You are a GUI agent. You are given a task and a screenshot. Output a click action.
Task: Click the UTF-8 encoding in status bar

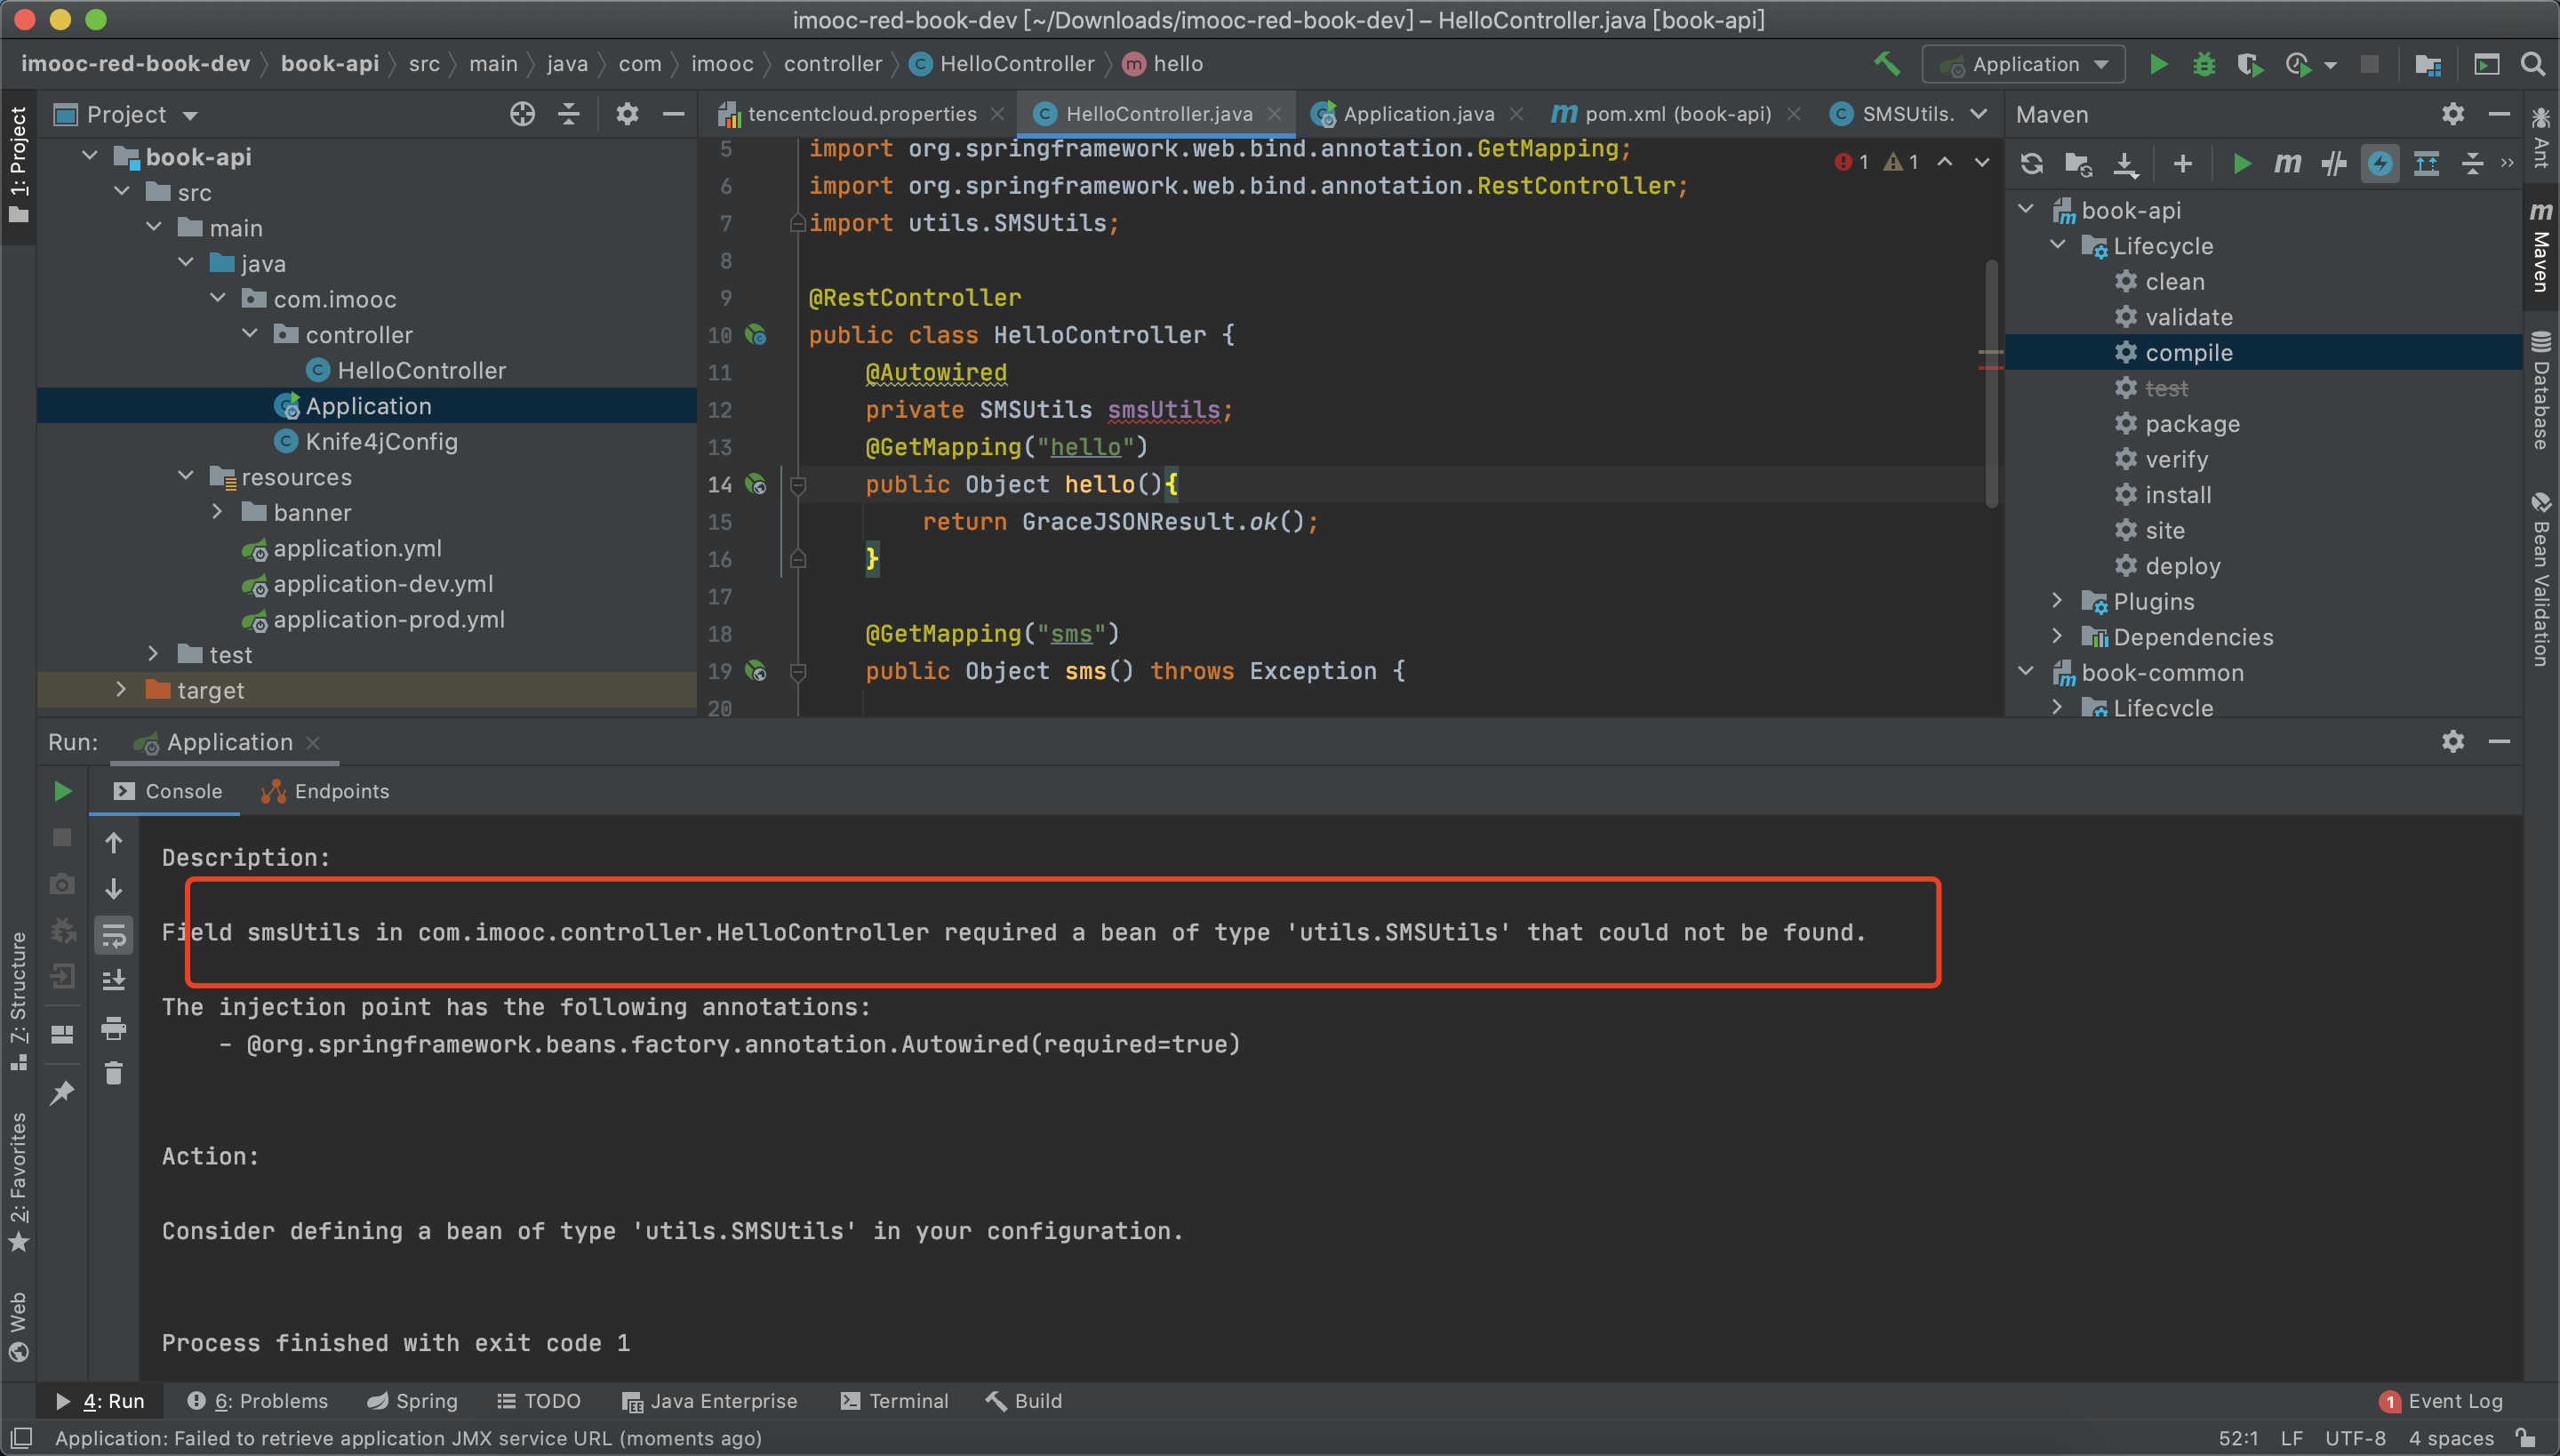click(2355, 1438)
